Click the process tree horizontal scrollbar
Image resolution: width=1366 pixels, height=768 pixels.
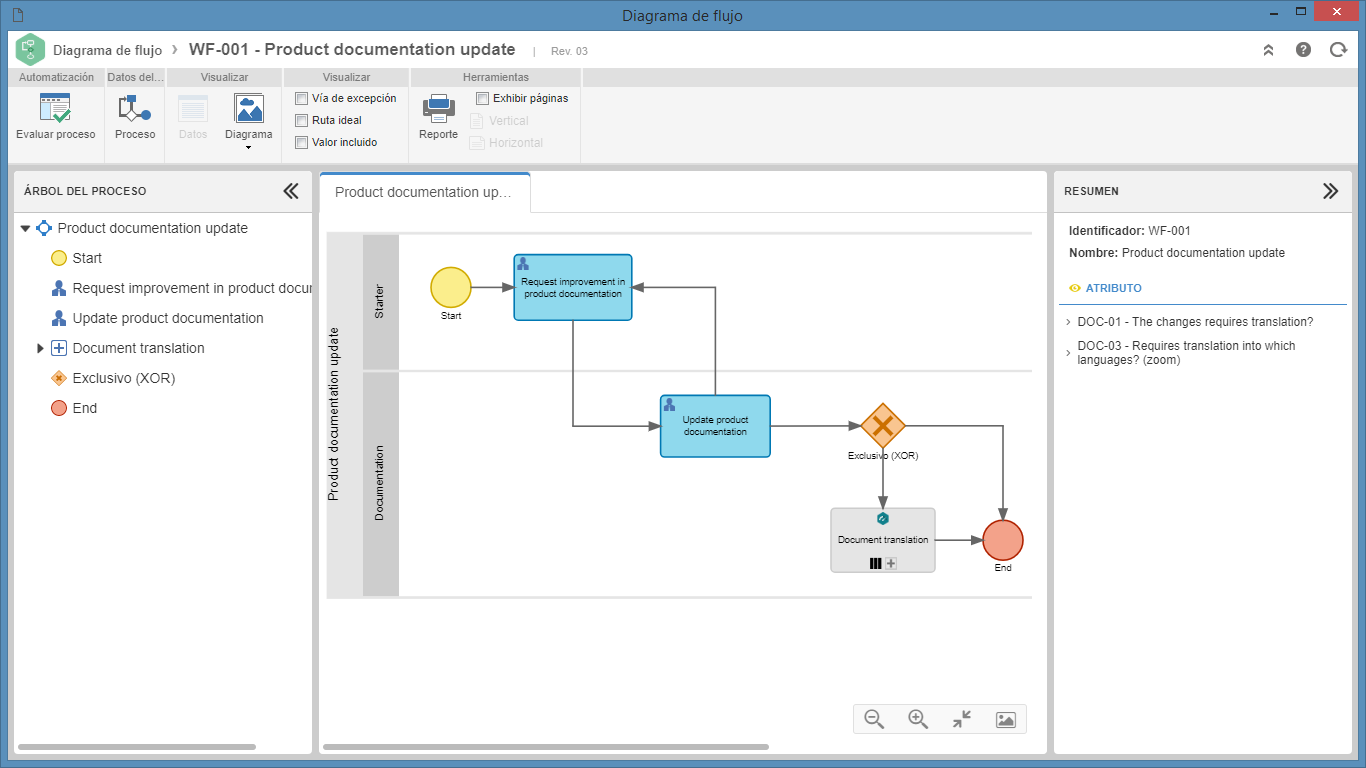click(137, 747)
